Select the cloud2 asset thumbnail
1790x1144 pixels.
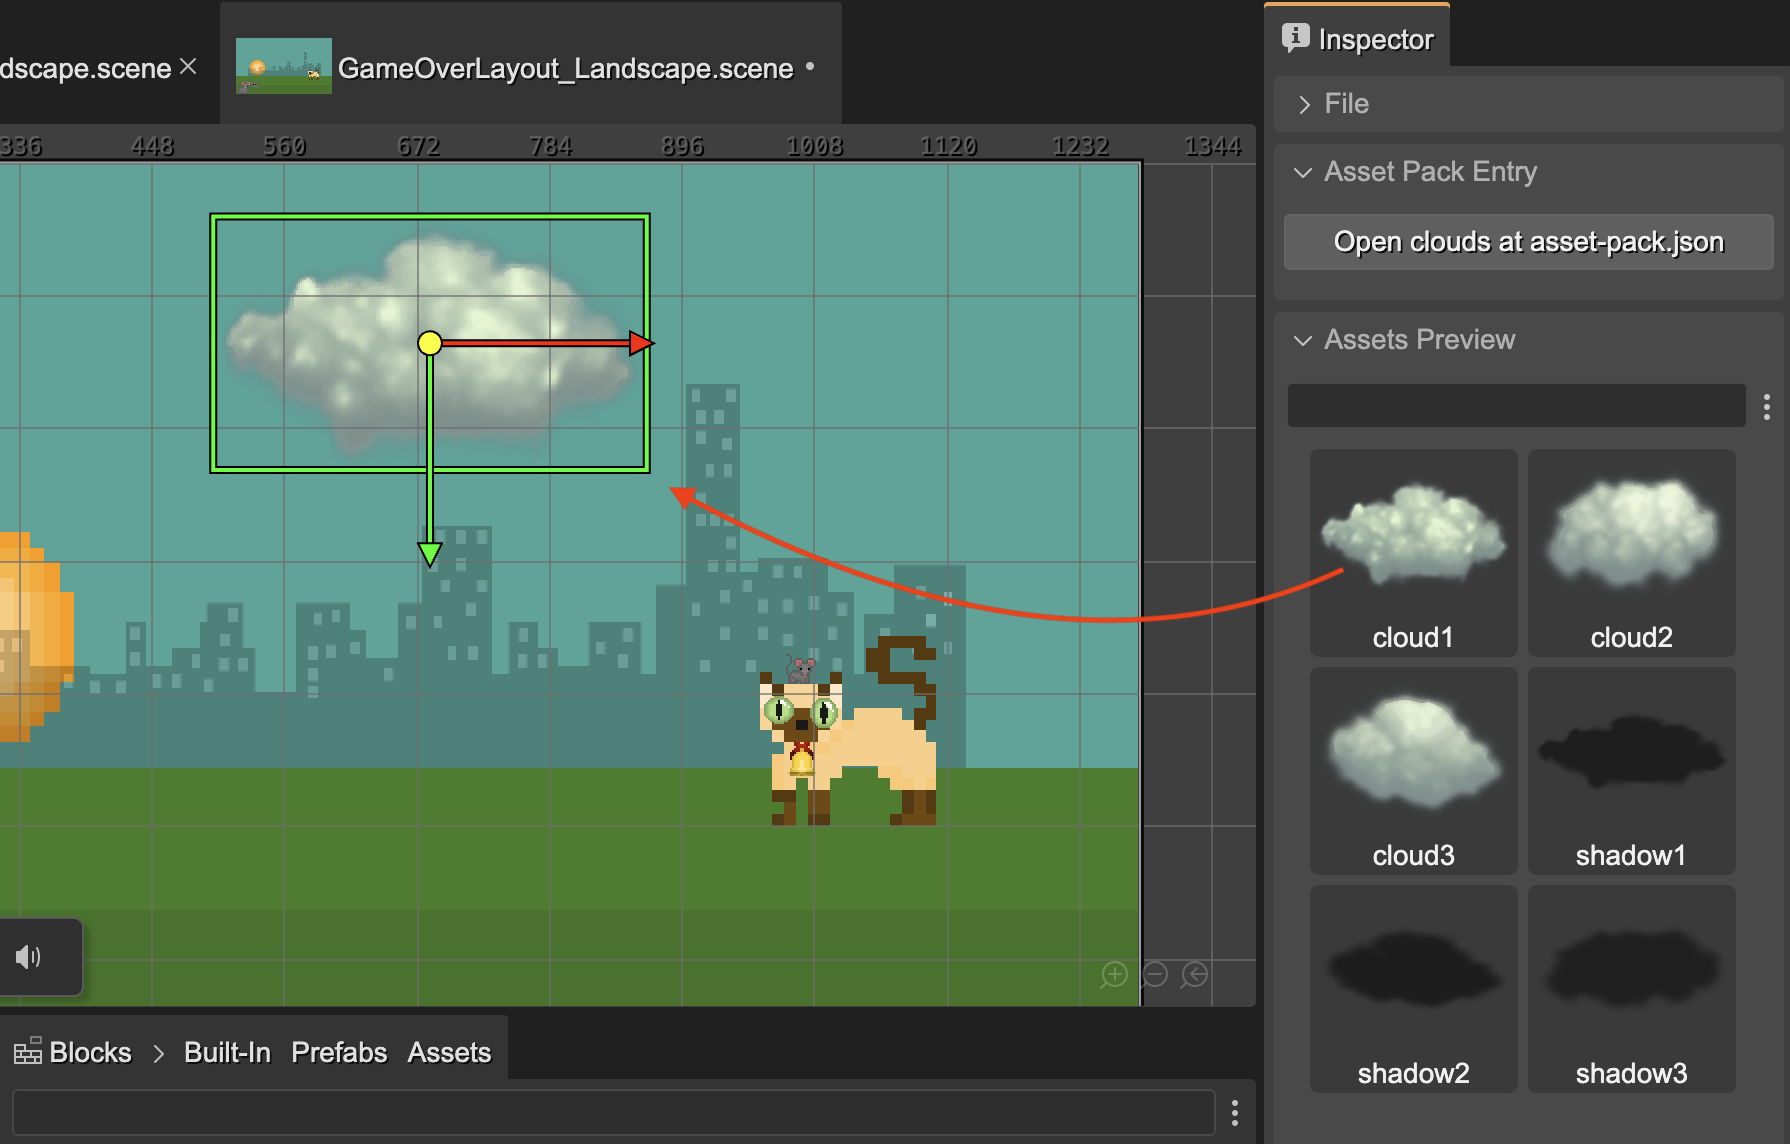click(x=1631, y=553)
